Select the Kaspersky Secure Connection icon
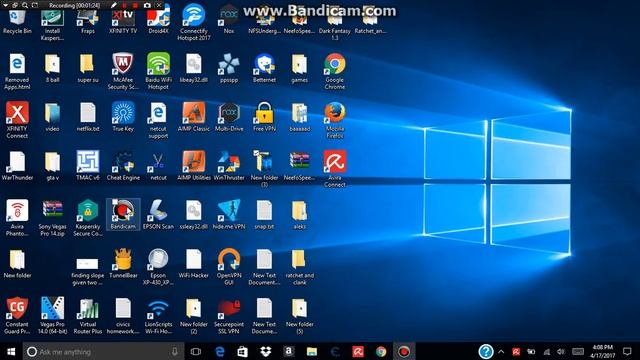 pyautogui.click(x=88, y=218)
